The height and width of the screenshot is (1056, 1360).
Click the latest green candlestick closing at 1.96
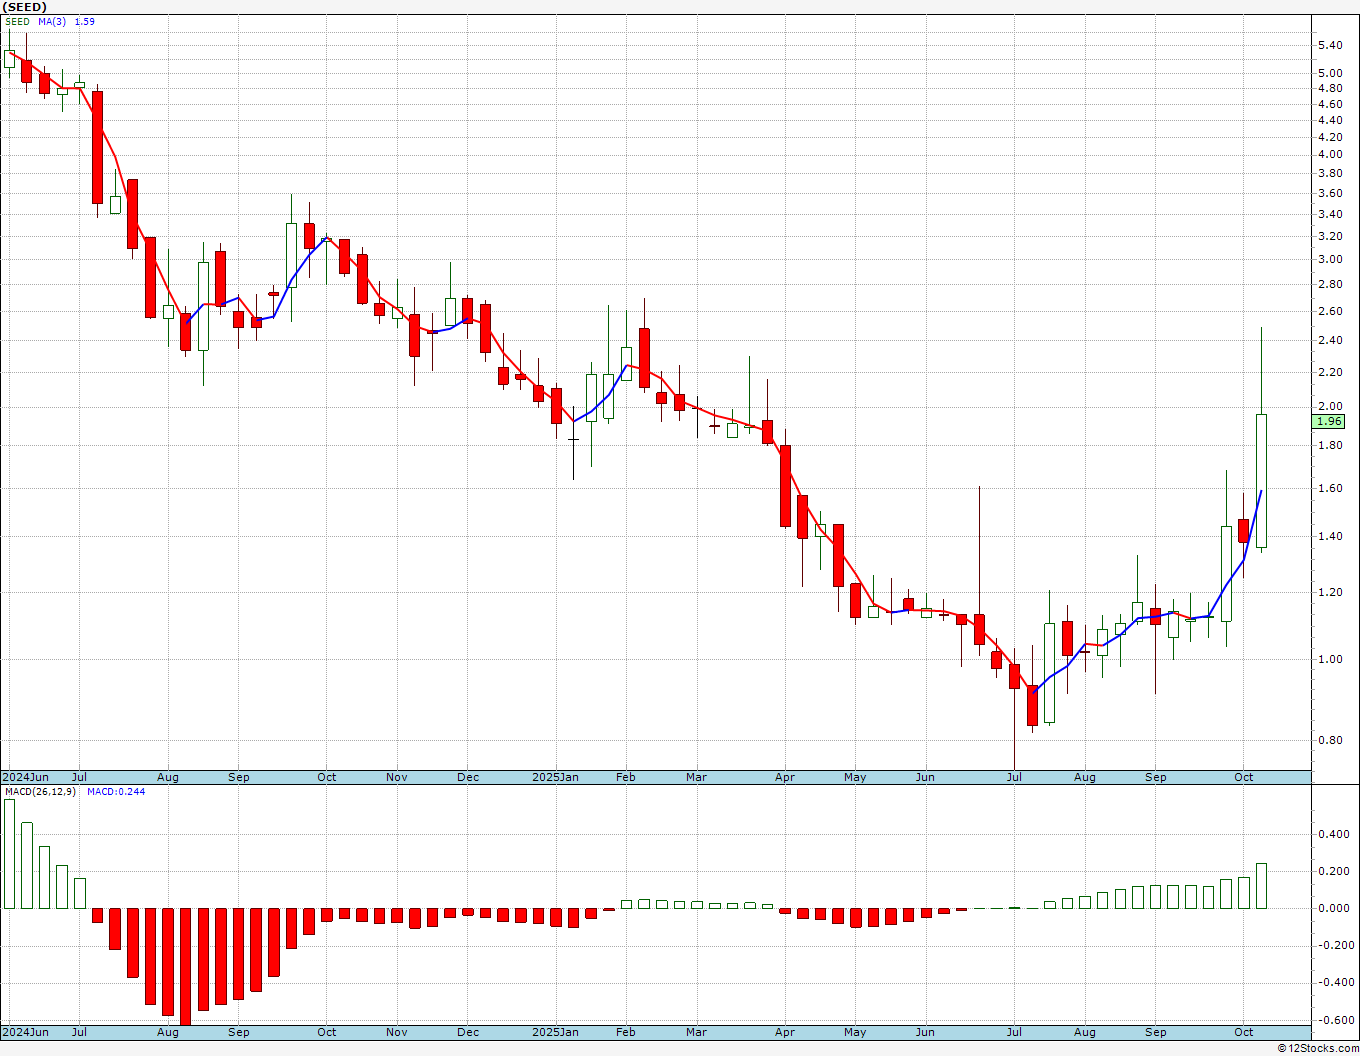click(1262, 481)
